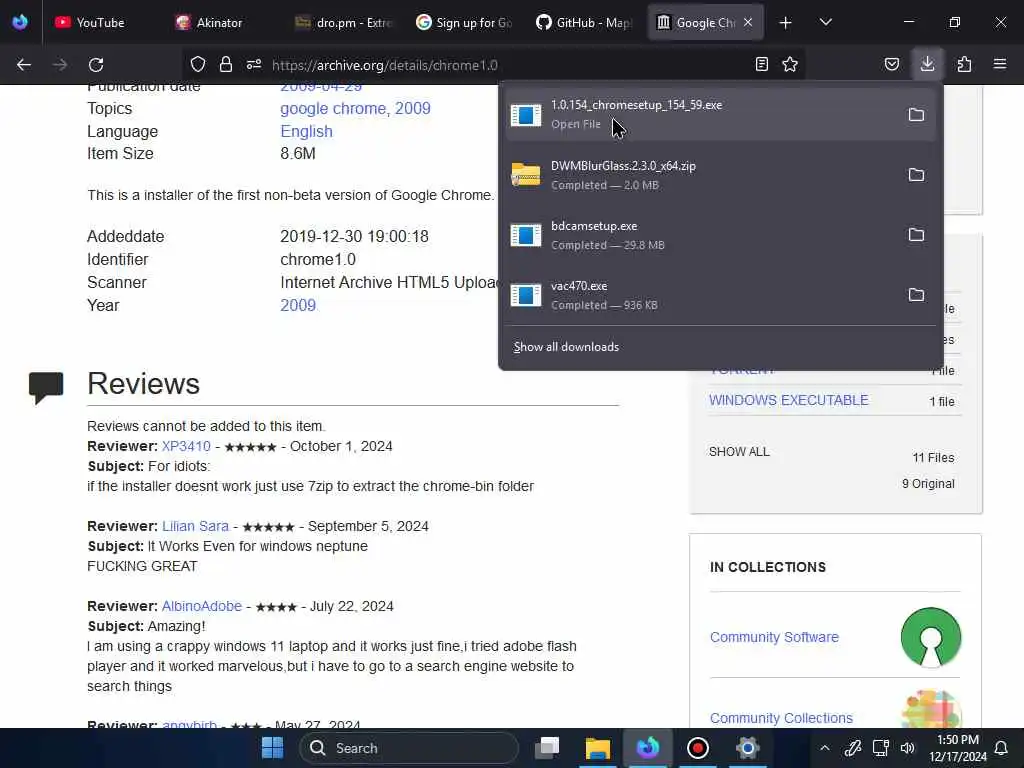Open the volume speaker icon
This screenshot has width=1024, height=768.
pos(908,748)
